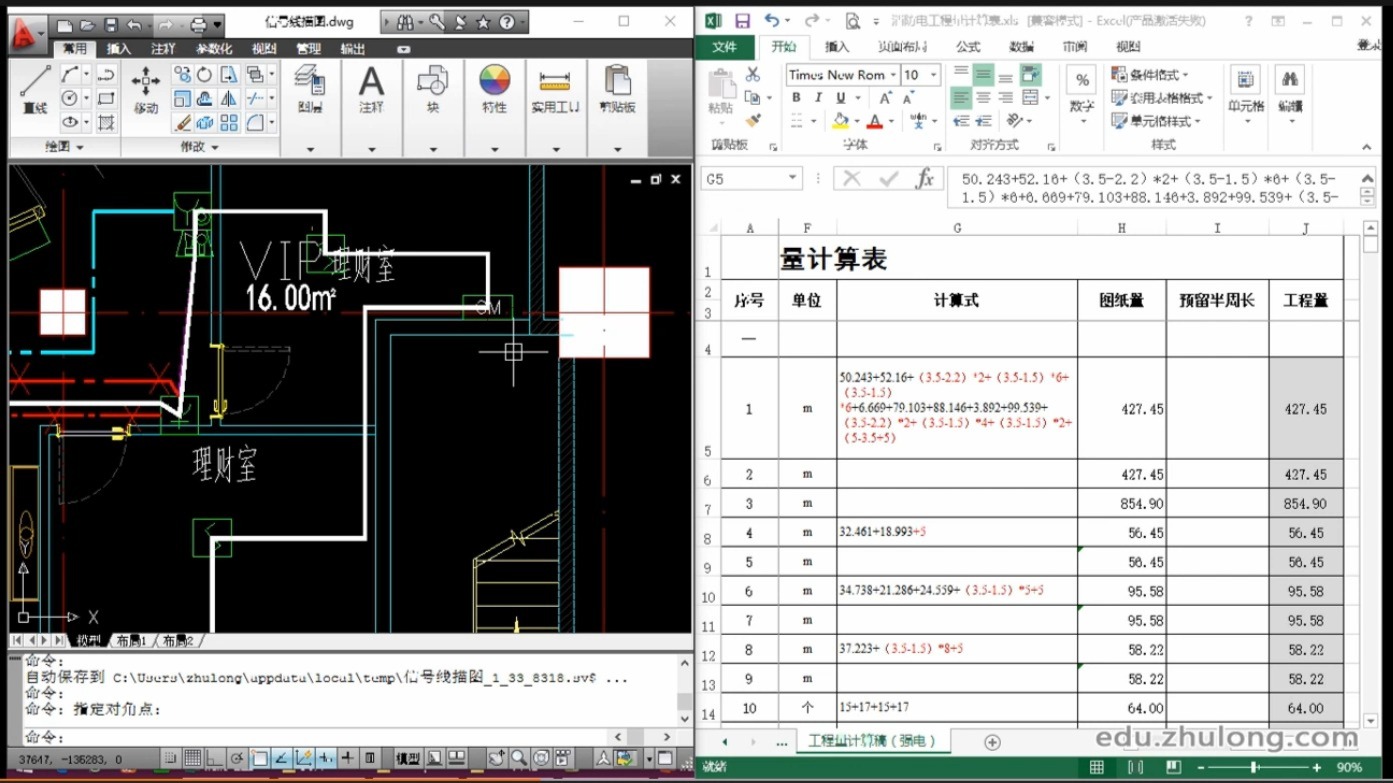The image size is (1393, 783).
Task: Open the Layers (图层) panel in AutoCAD
Action: (x=309, y=90)
